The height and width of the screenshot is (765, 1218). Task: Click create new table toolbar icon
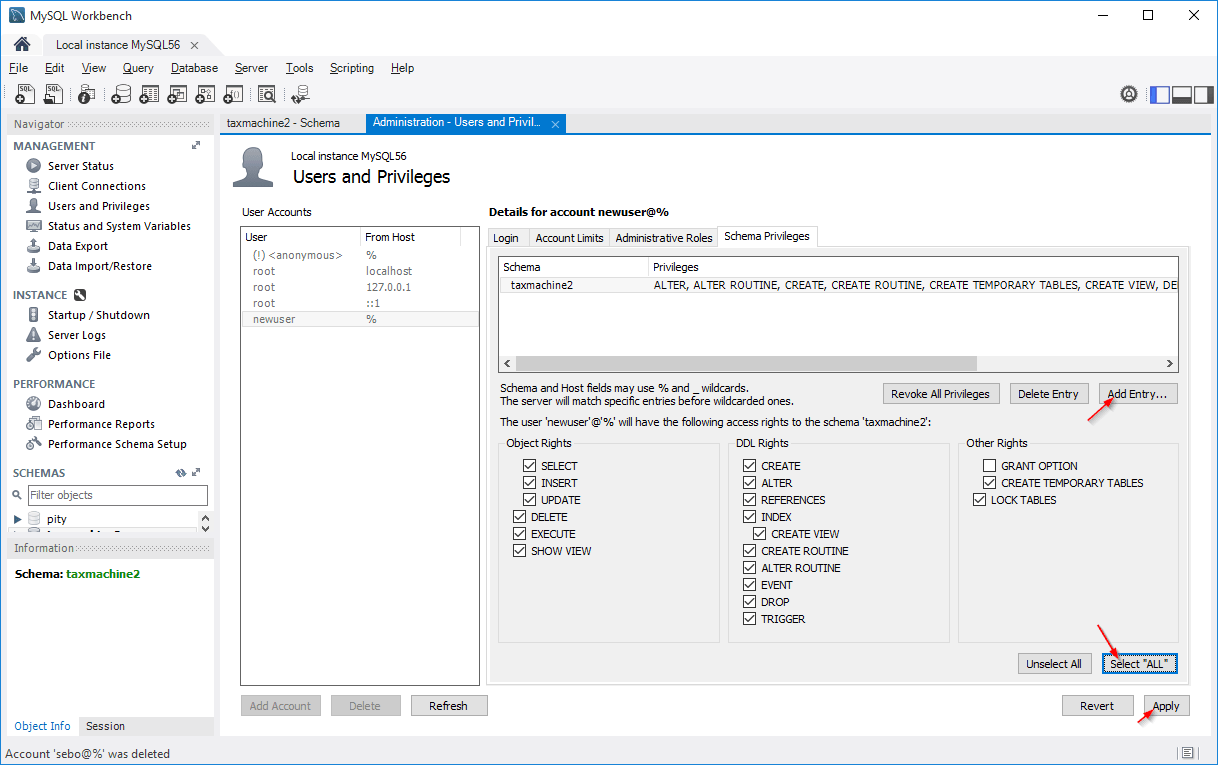coord(149,94)
